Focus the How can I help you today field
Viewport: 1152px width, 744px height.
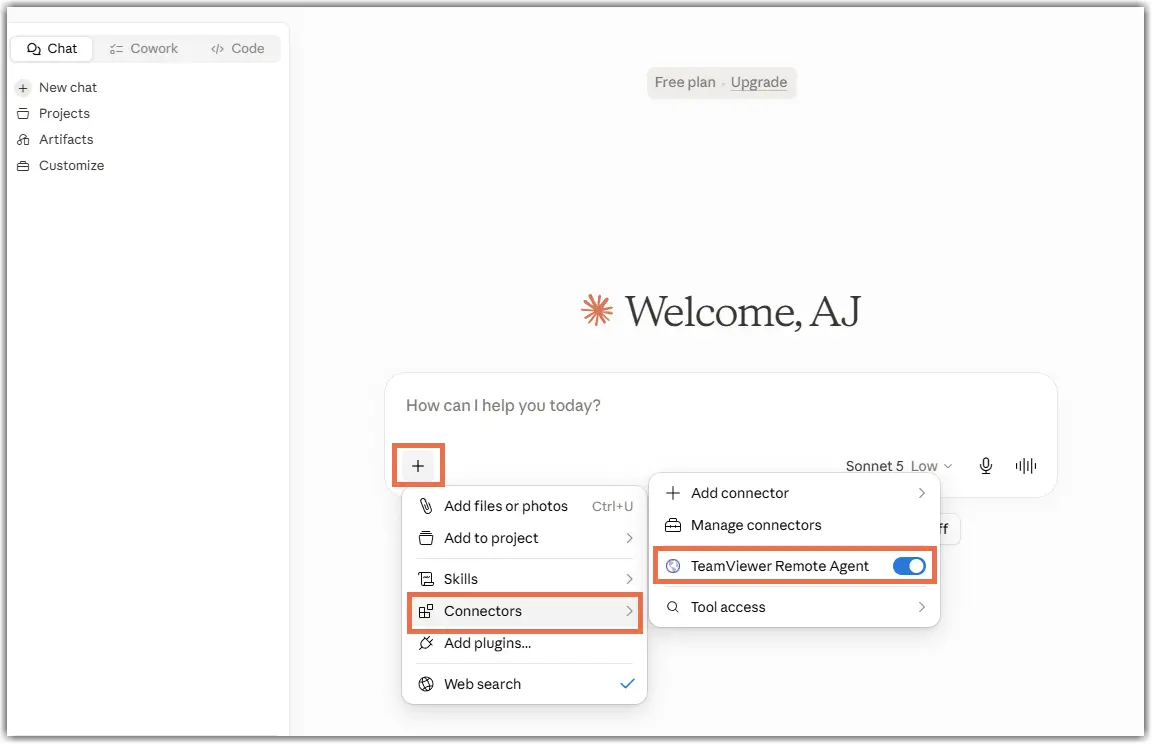[x=720, y=405]
